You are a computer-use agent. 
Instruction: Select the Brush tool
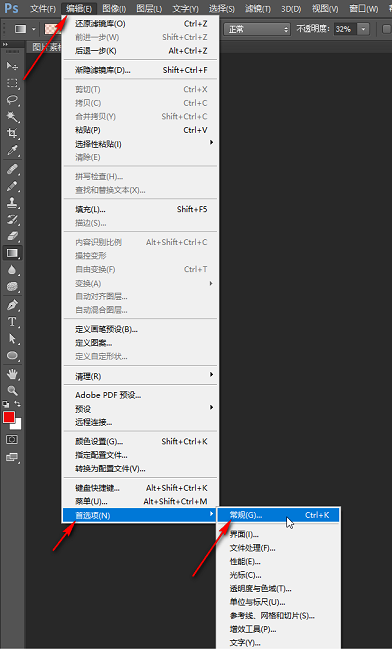pyautogui.click(x=12, y=186)
